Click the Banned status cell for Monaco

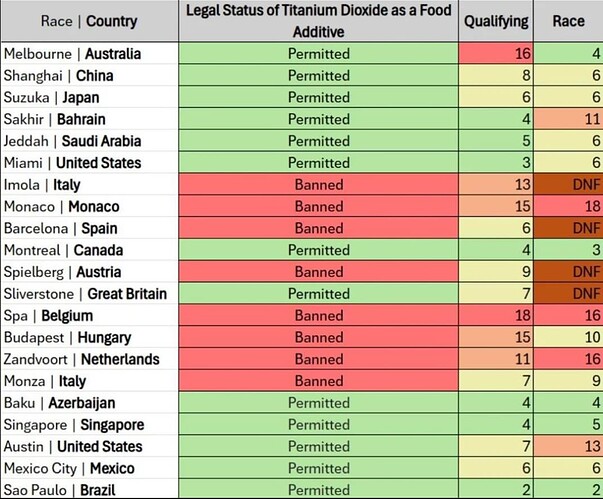[x=319, y=207]
